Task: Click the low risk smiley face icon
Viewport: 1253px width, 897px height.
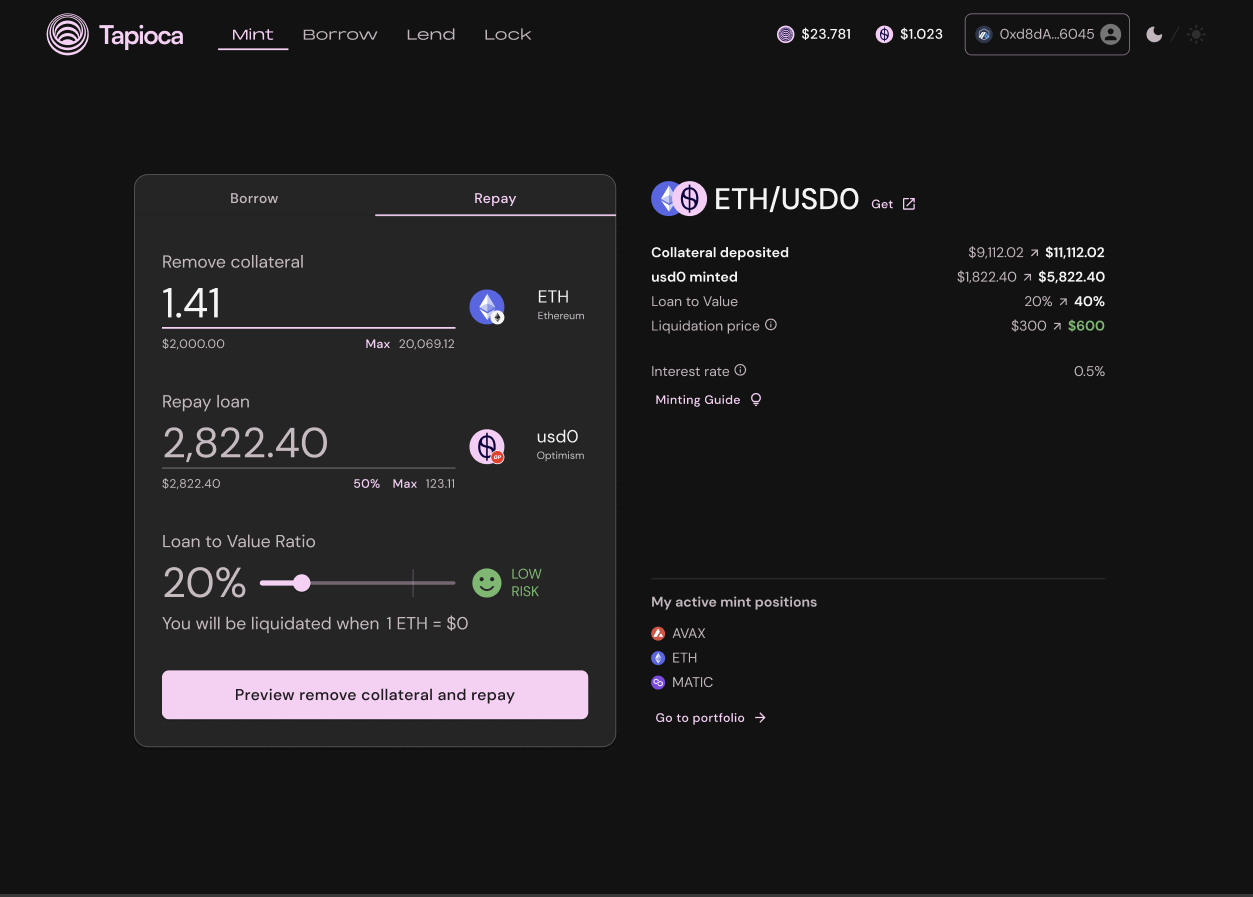Action: 487,583
